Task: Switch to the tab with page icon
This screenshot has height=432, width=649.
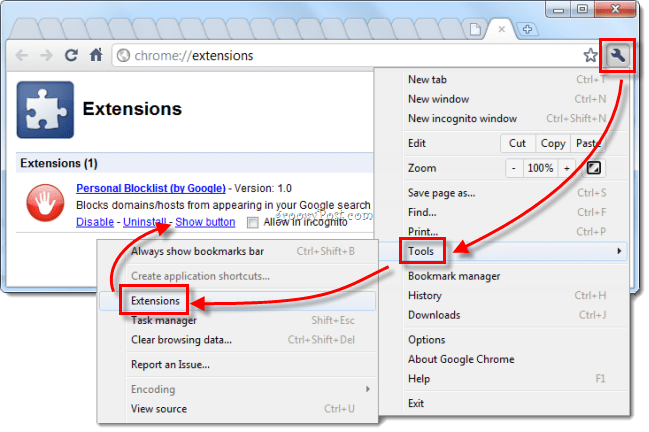Action: click(x=475, y=29)
